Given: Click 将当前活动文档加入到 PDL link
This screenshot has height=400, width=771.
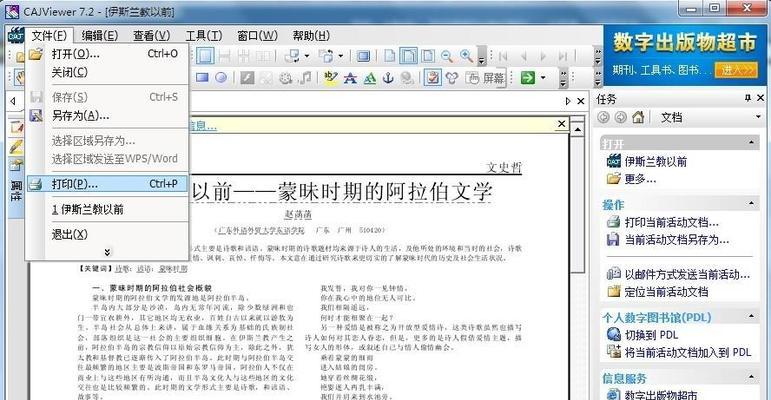Looking at the screenshot, I should tap(687, 352).
